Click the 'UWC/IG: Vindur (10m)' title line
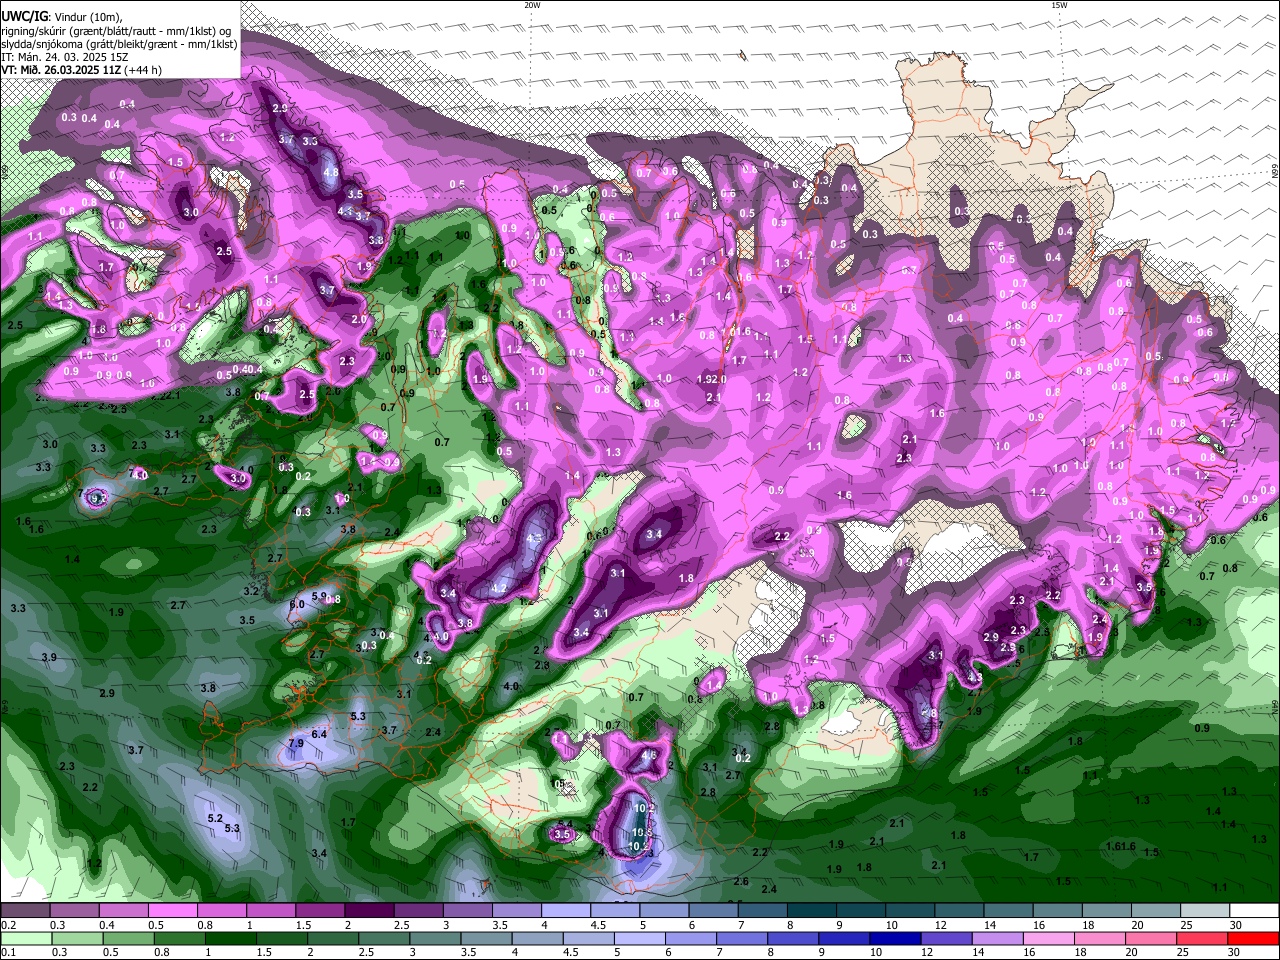Image resolution: width=1280 pixels, height=960 pixels. [61, 17]
